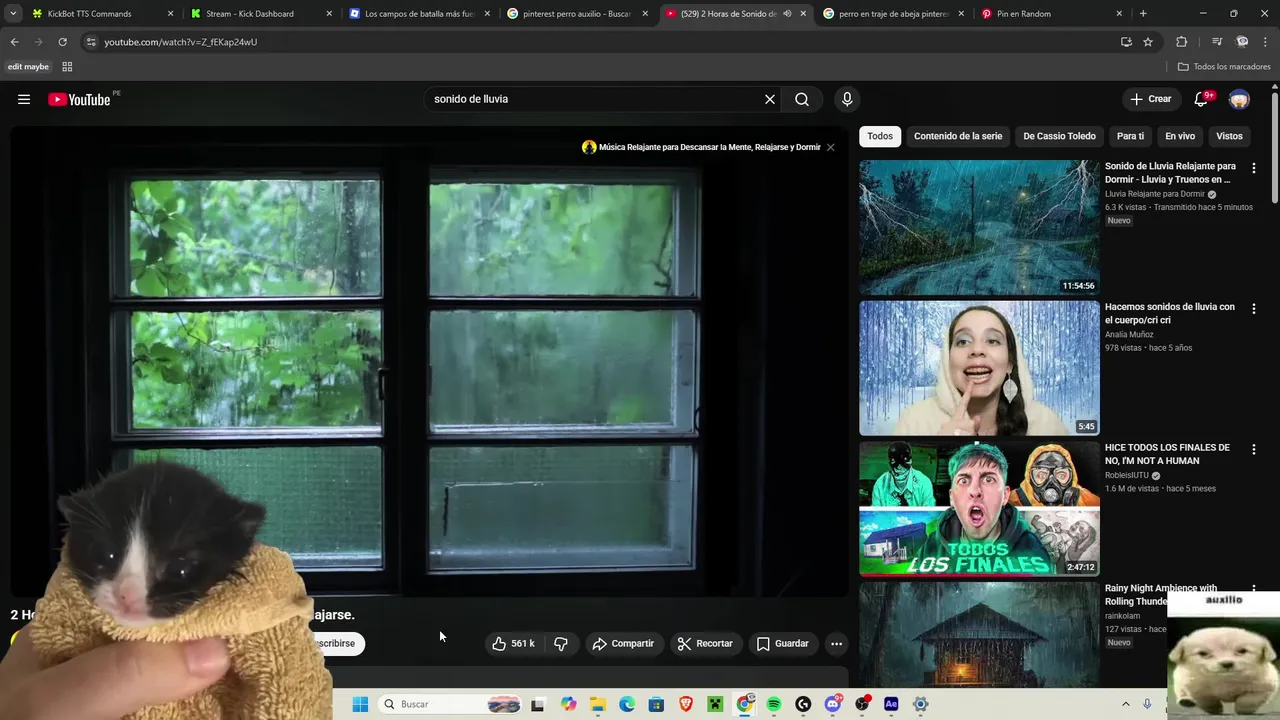1280x720 pixels.
Task: Open Logitech G Hub from the taskbar
Action: (x=803, y=704)
